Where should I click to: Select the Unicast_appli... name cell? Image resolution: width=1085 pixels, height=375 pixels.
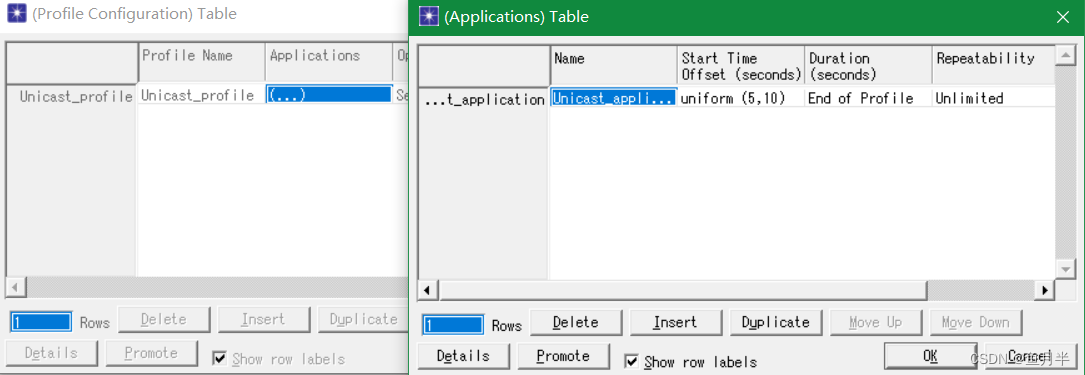click(x=613, y=98)
